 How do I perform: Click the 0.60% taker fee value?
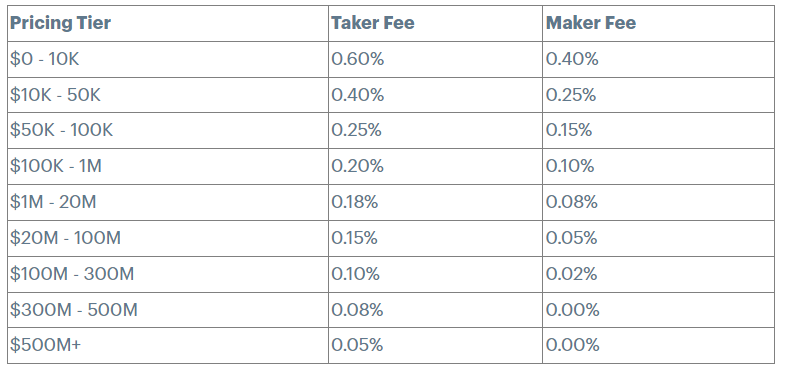click(x=358, y=59)
